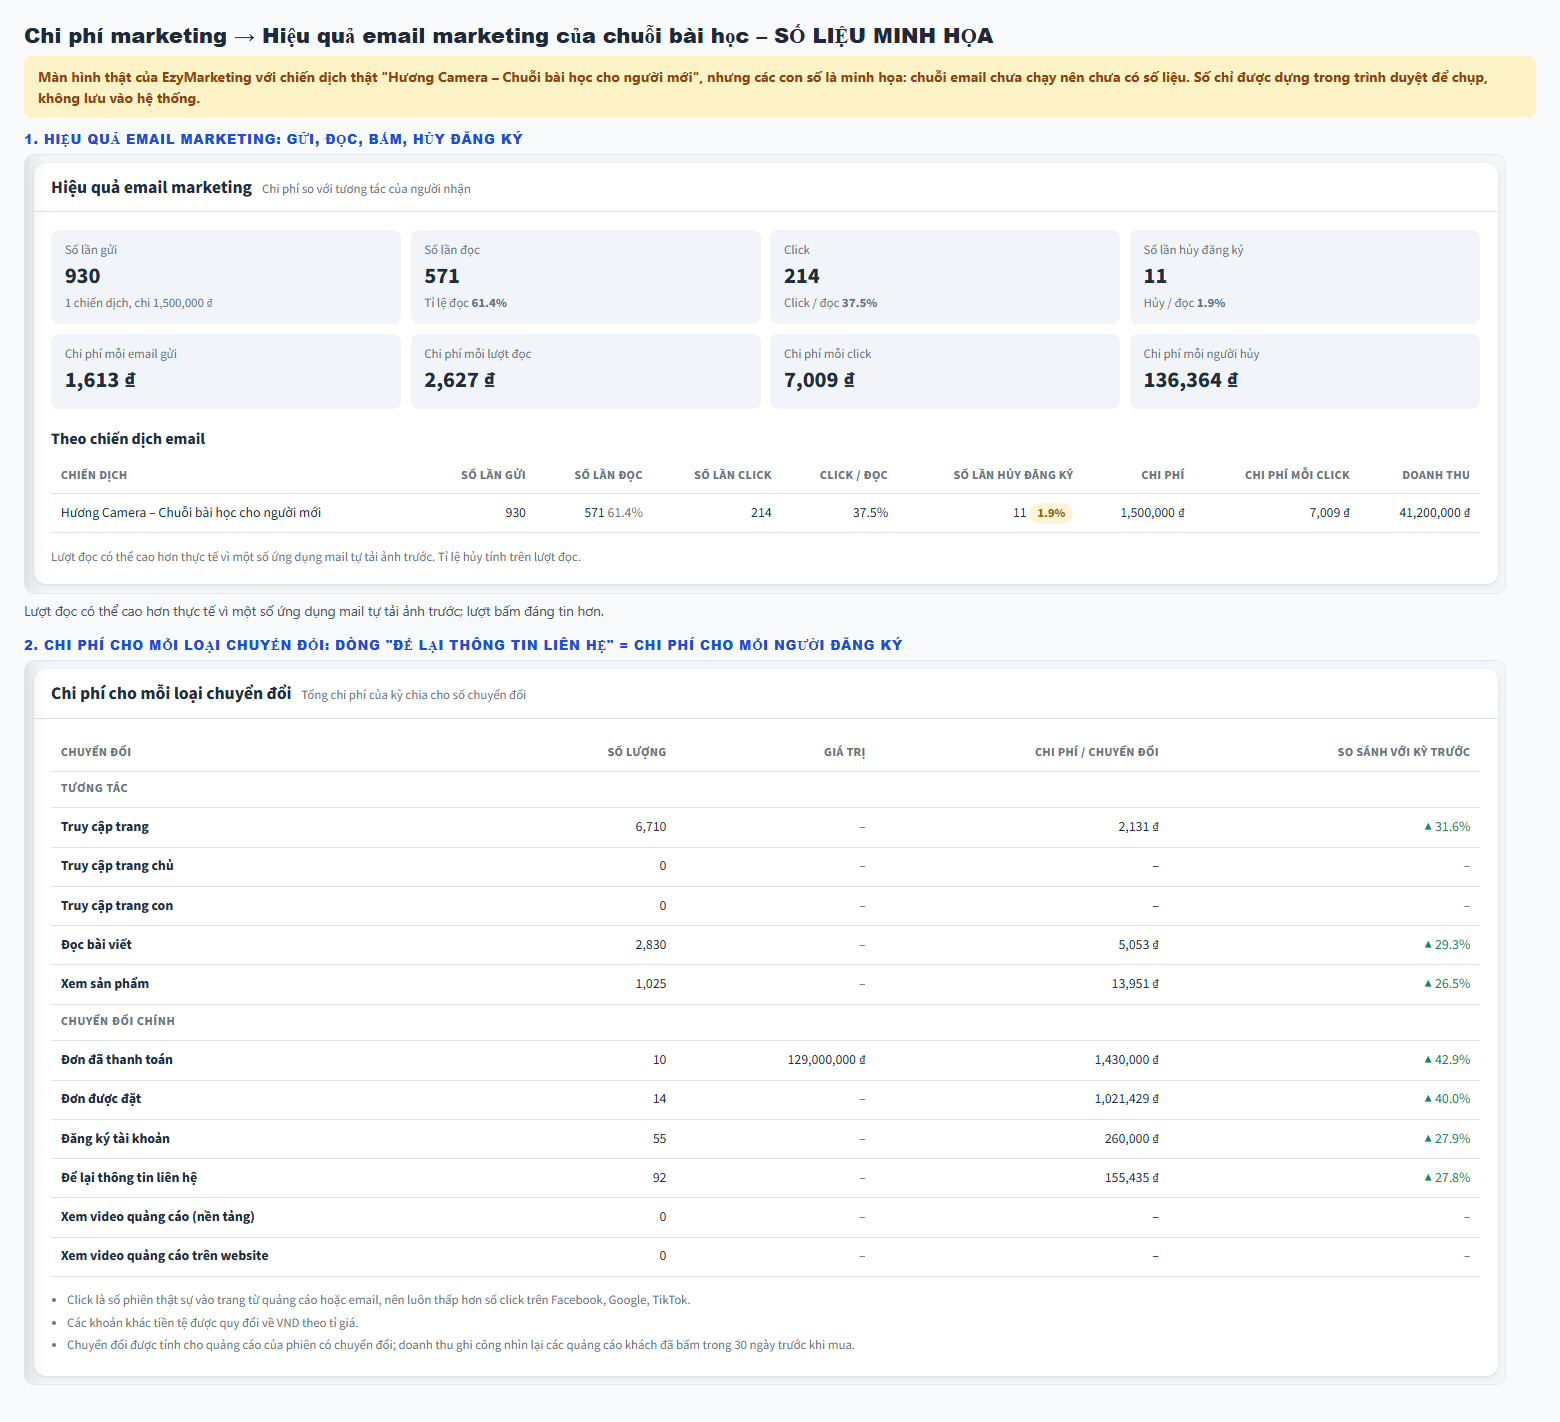Click the "Đơn đã thanh toán" row label
Screen dimensions: 1560x1422
pos(117,1060)
